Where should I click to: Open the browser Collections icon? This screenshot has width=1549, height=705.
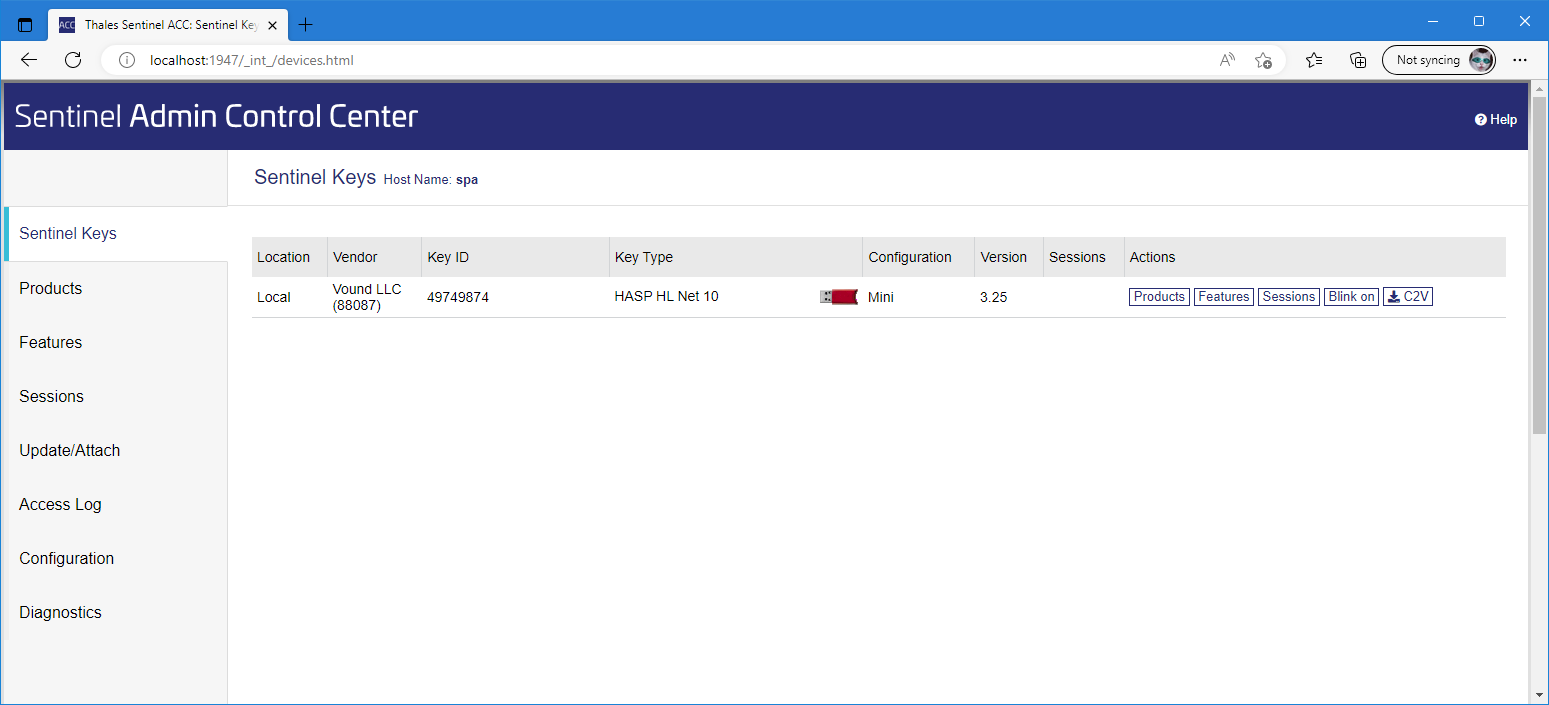[1358, 60]
